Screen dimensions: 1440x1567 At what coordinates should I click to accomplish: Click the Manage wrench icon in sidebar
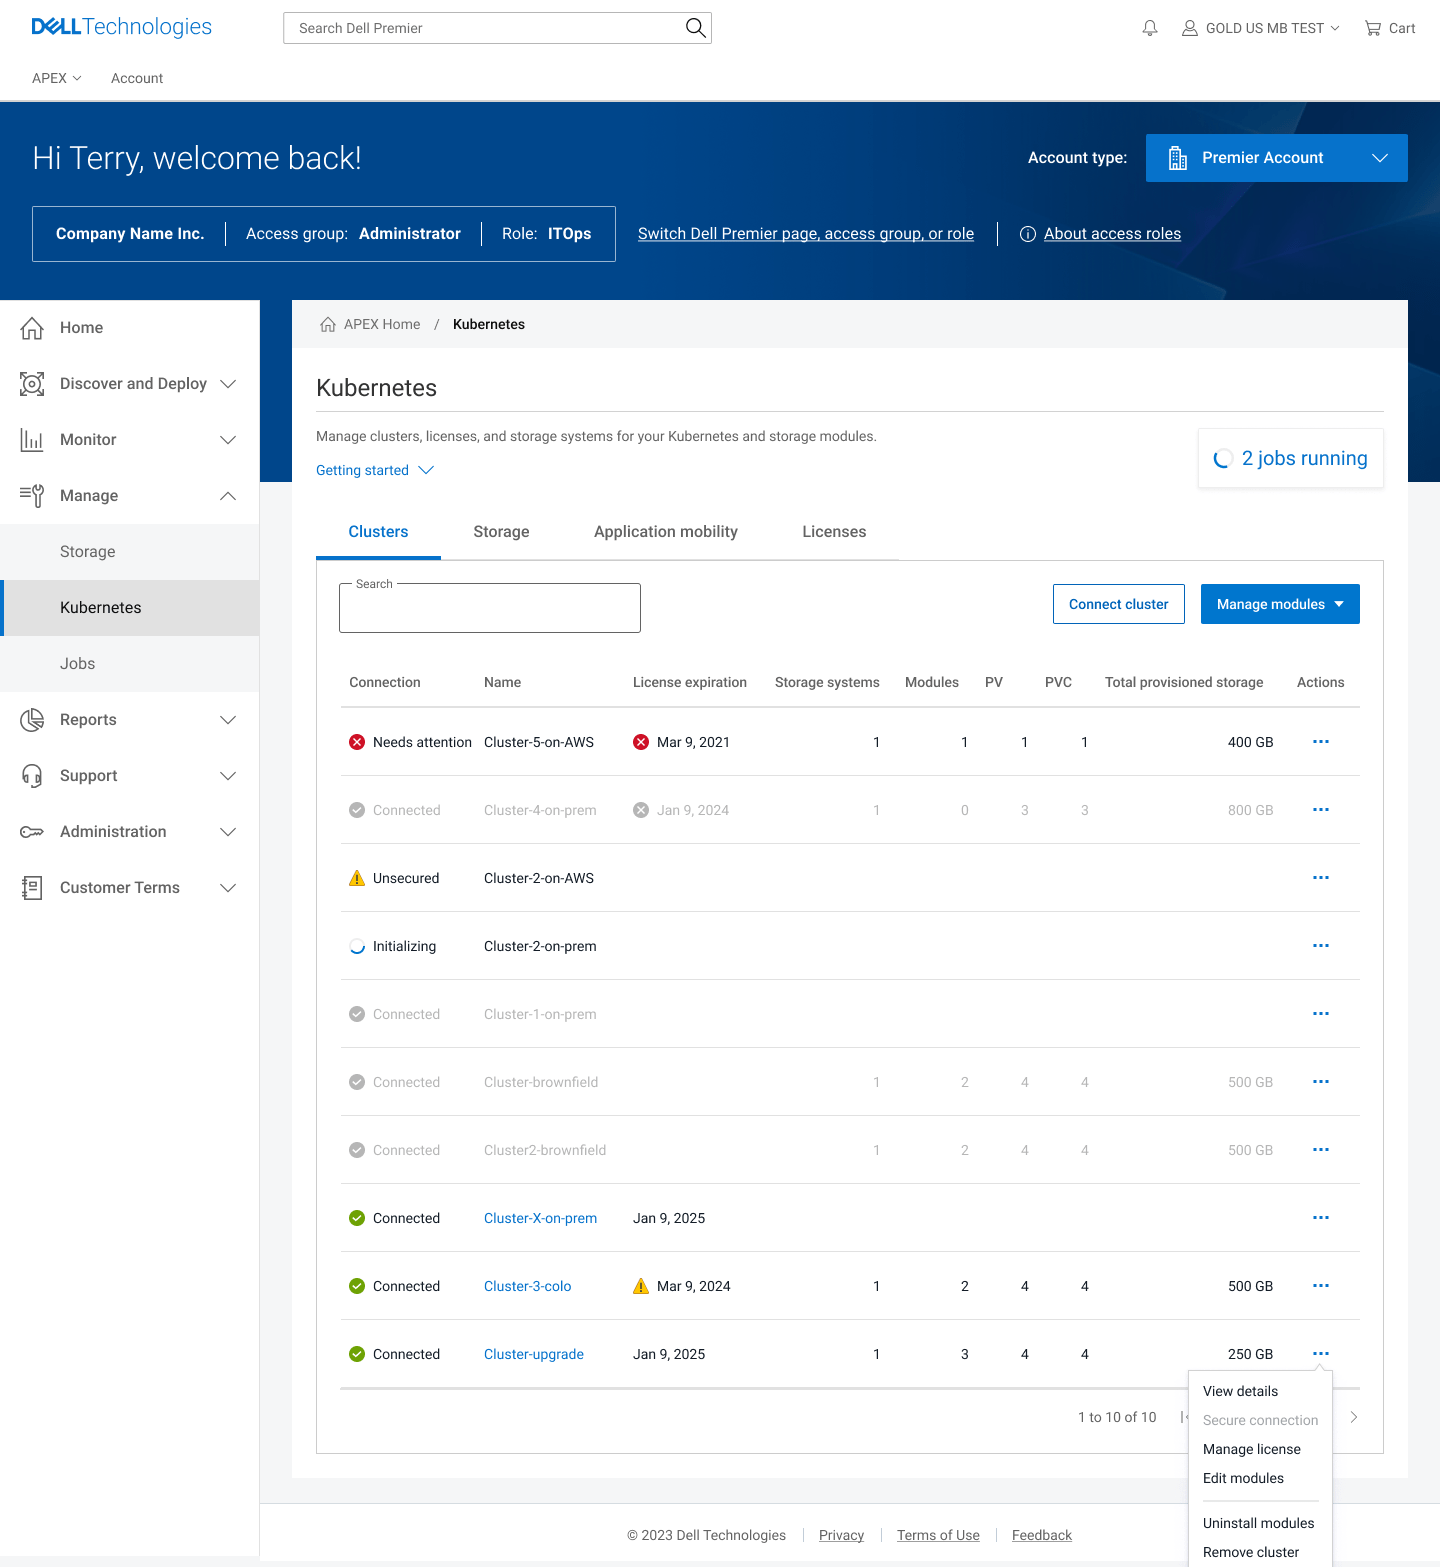pos(32,496)
